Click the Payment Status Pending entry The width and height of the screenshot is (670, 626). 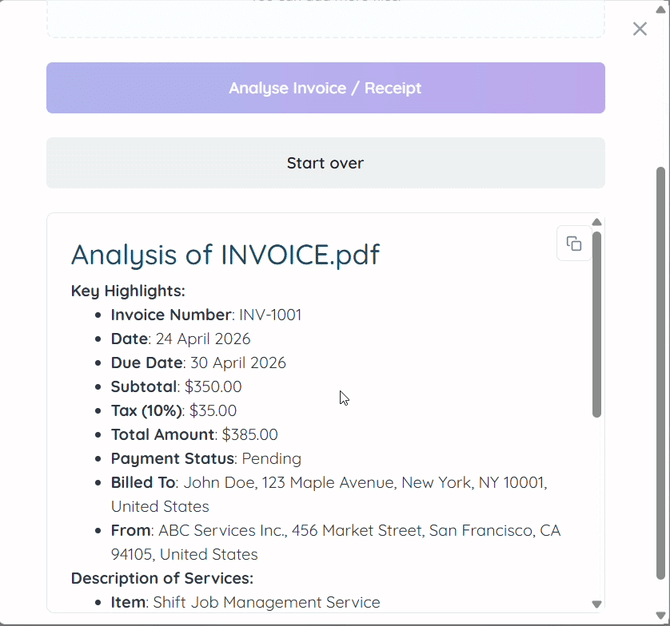pos(206,459)
